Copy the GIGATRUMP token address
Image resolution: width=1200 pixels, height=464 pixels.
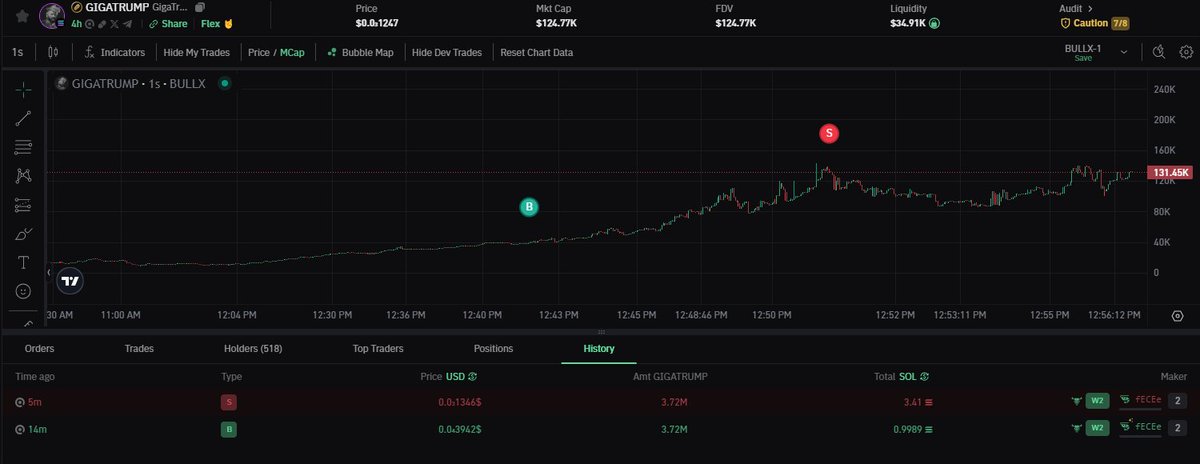pyautogui.click(x=199, y=7)
